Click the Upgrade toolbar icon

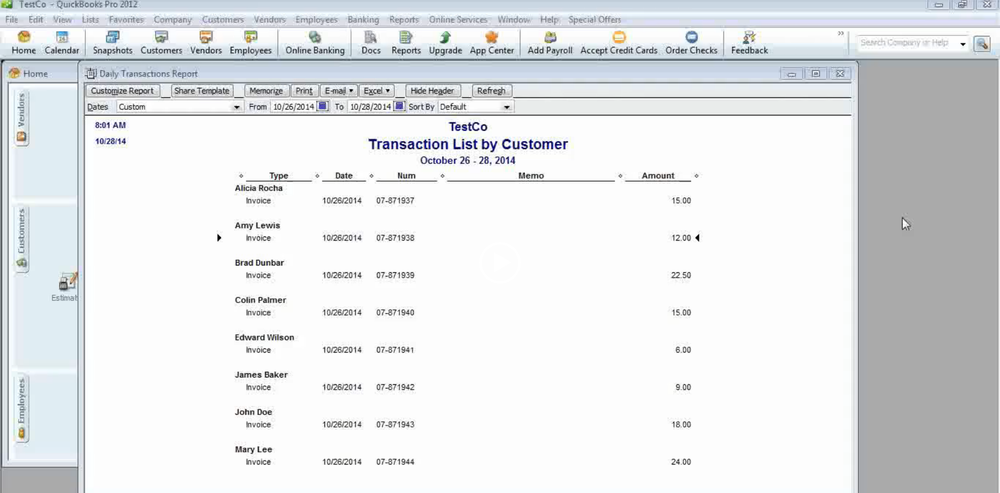445,43
